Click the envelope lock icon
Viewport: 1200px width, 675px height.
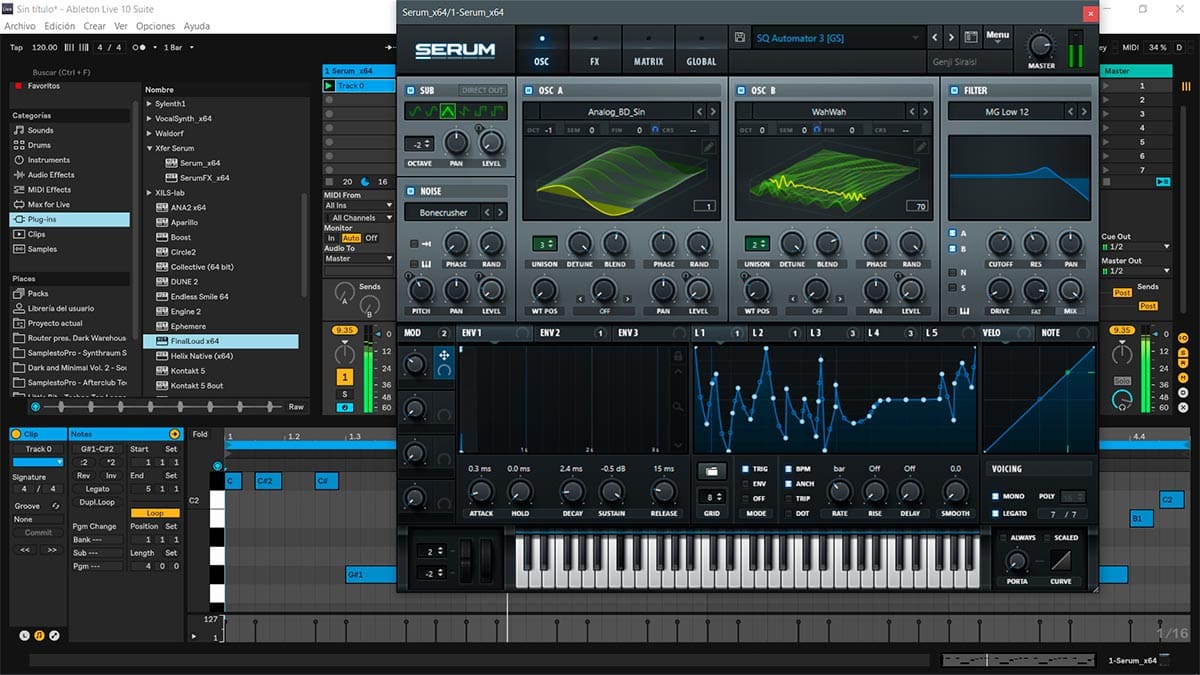(678, 355)
